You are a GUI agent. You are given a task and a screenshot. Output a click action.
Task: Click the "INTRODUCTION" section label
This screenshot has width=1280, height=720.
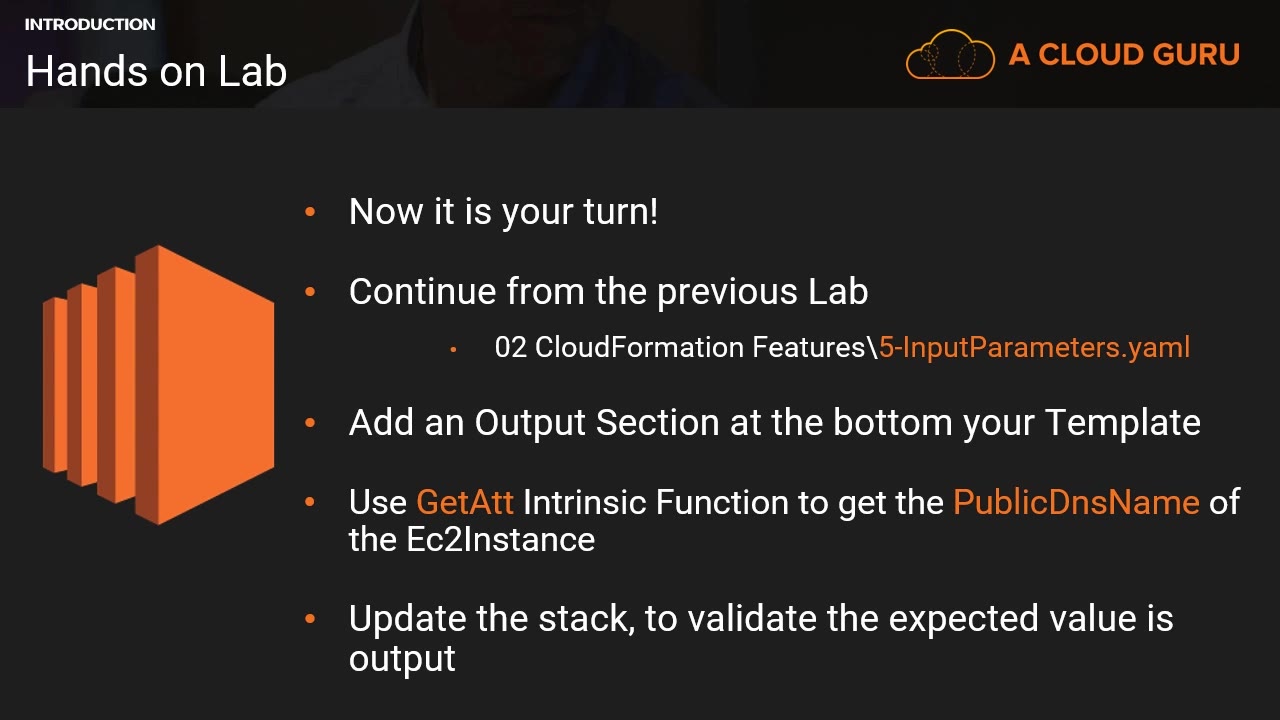(90, 24)
